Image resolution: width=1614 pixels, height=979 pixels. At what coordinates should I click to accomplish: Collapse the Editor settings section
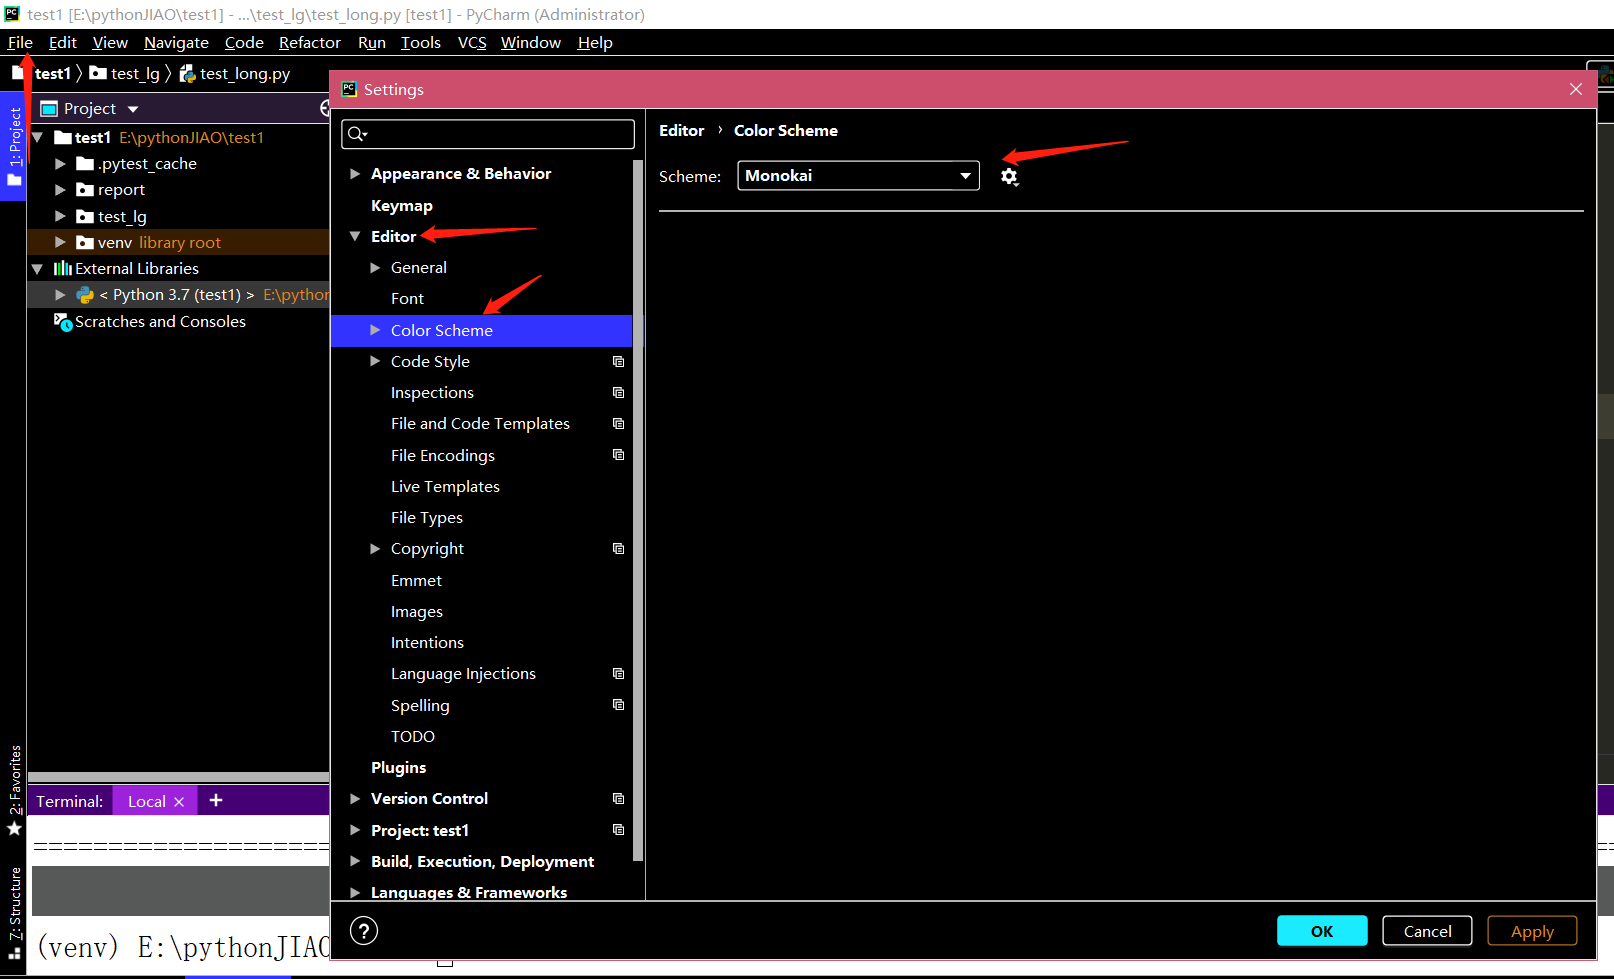355,237
